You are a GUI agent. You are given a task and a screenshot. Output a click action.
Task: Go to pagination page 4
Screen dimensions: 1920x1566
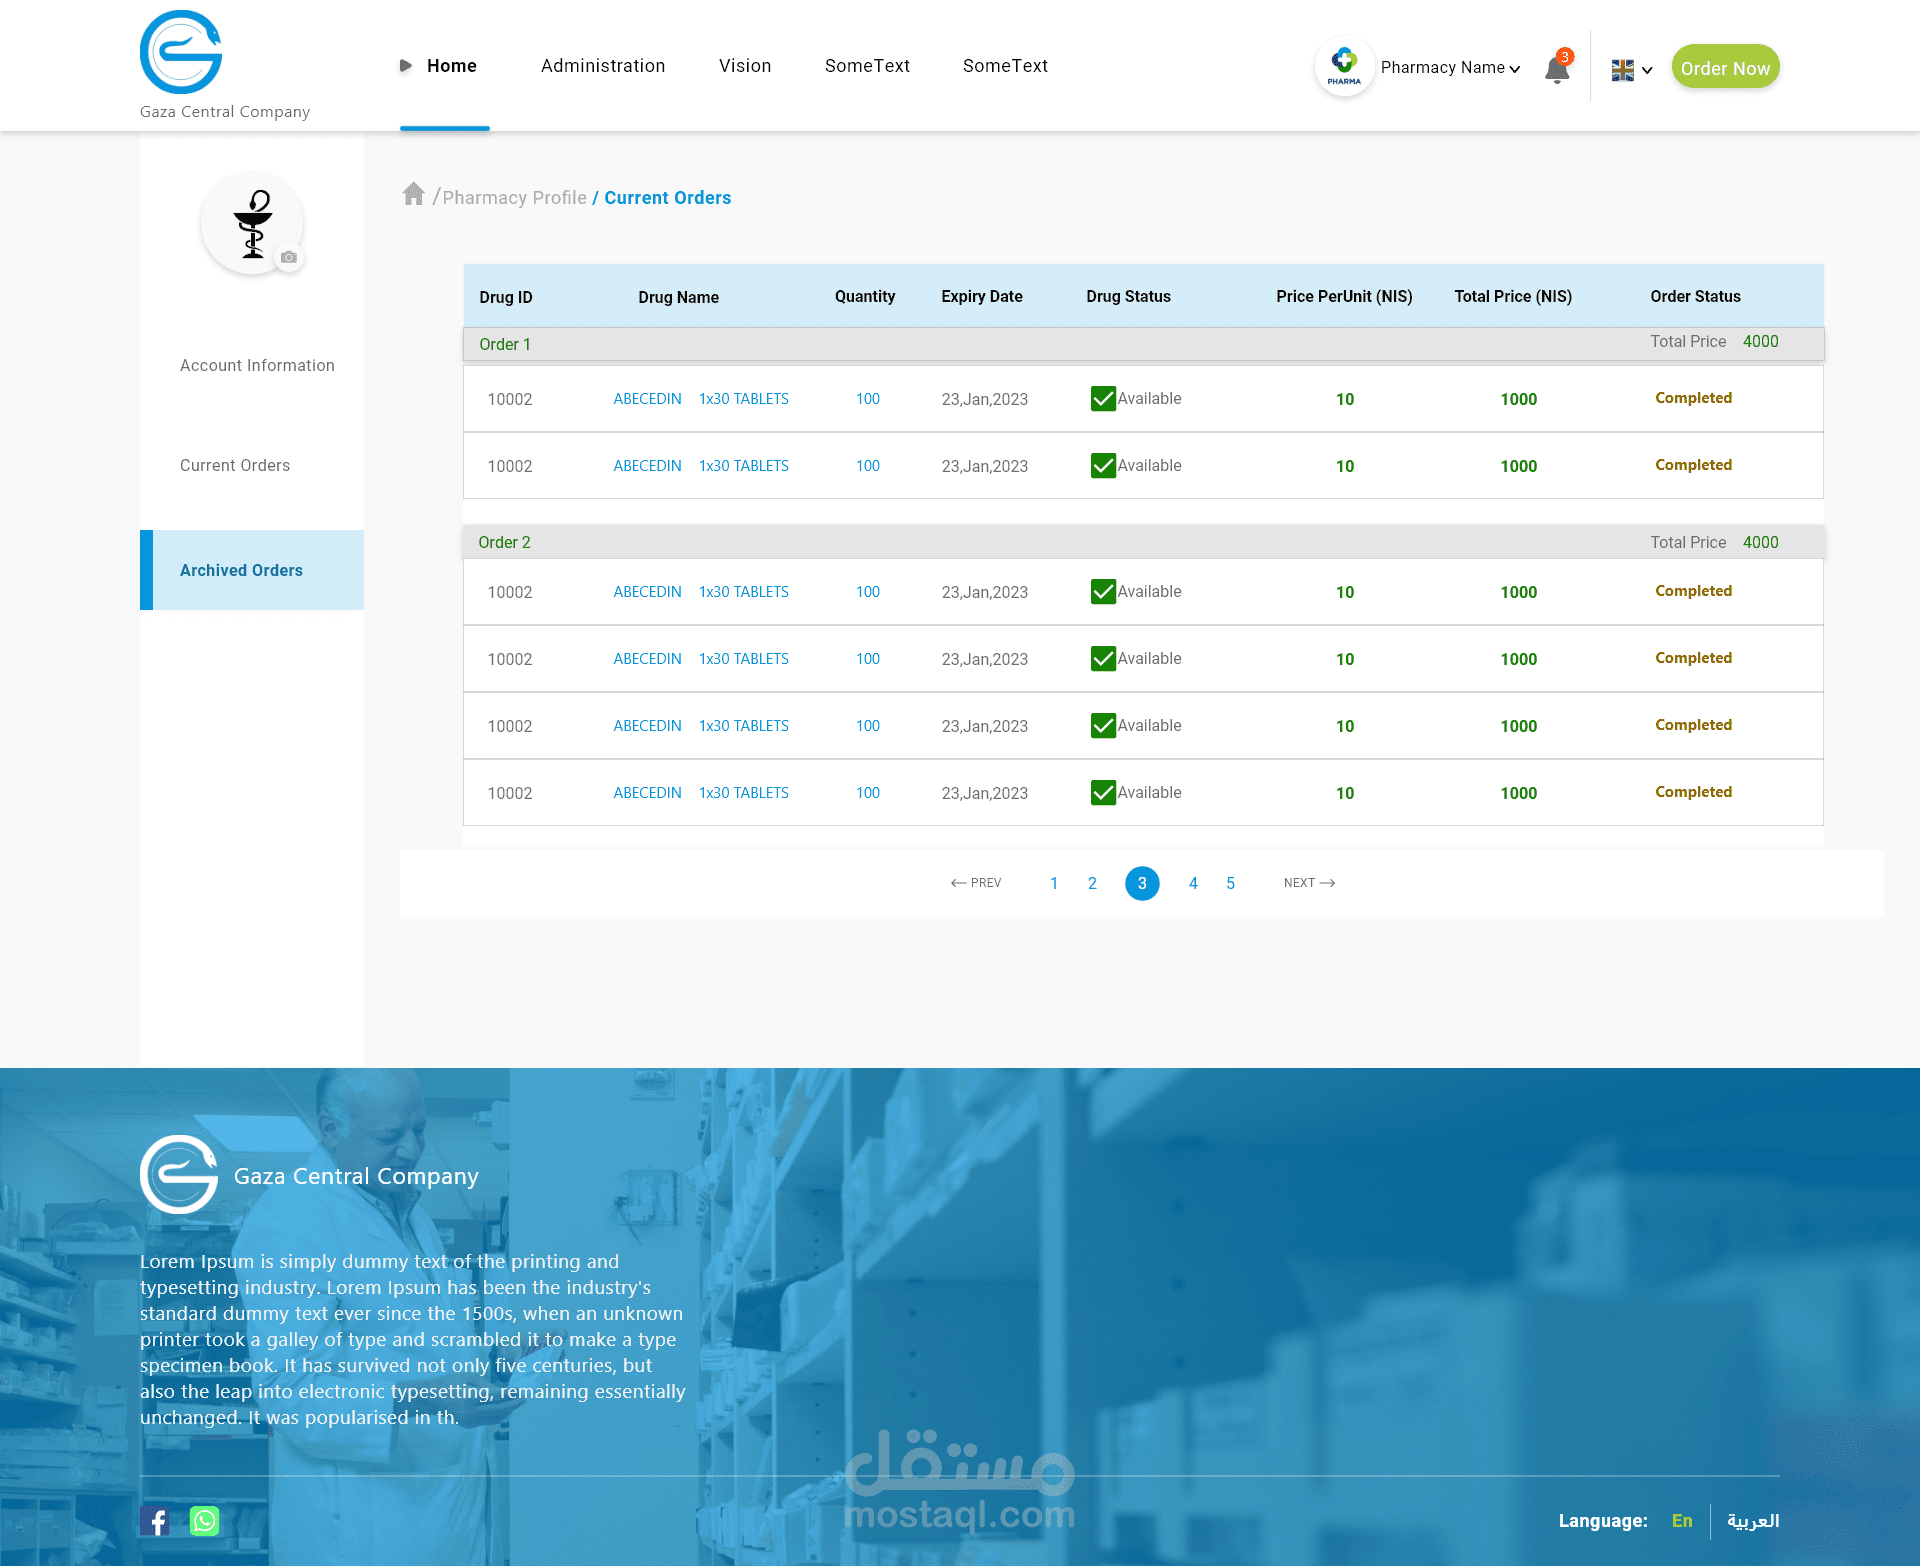[1193, 883]
